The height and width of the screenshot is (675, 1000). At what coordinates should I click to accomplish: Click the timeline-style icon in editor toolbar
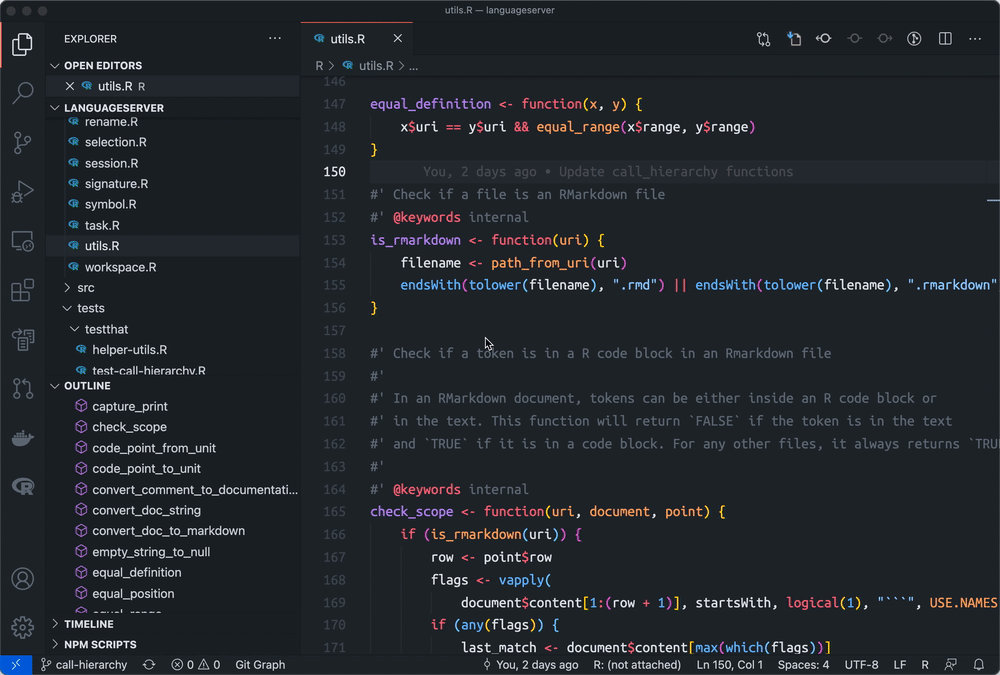point(914,39)
